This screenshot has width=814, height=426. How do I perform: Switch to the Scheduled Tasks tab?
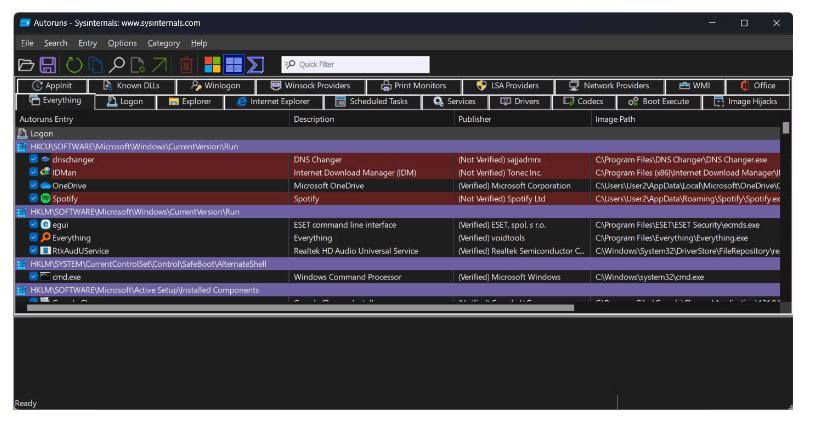[x=370, y=101]
